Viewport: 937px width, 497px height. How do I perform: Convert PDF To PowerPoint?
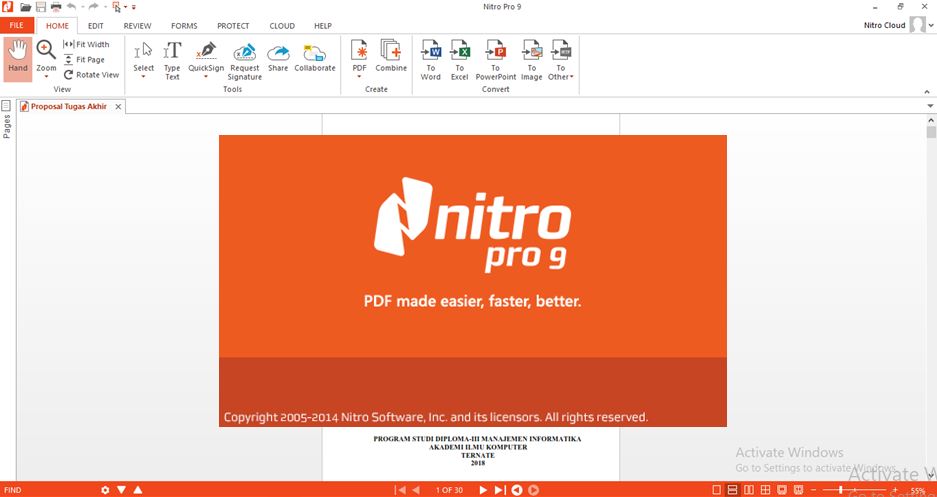pyautogui.click(x=495, y=60)
